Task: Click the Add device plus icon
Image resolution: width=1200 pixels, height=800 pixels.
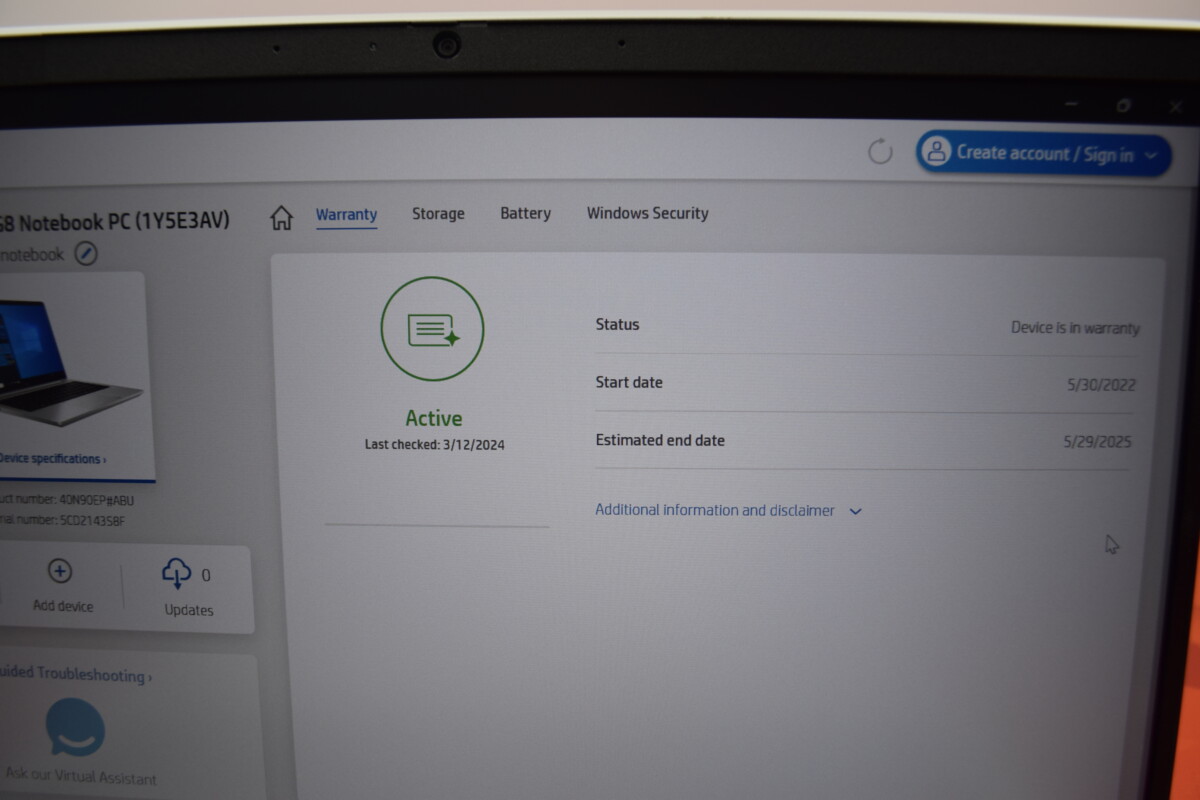Action: (60, 571)
